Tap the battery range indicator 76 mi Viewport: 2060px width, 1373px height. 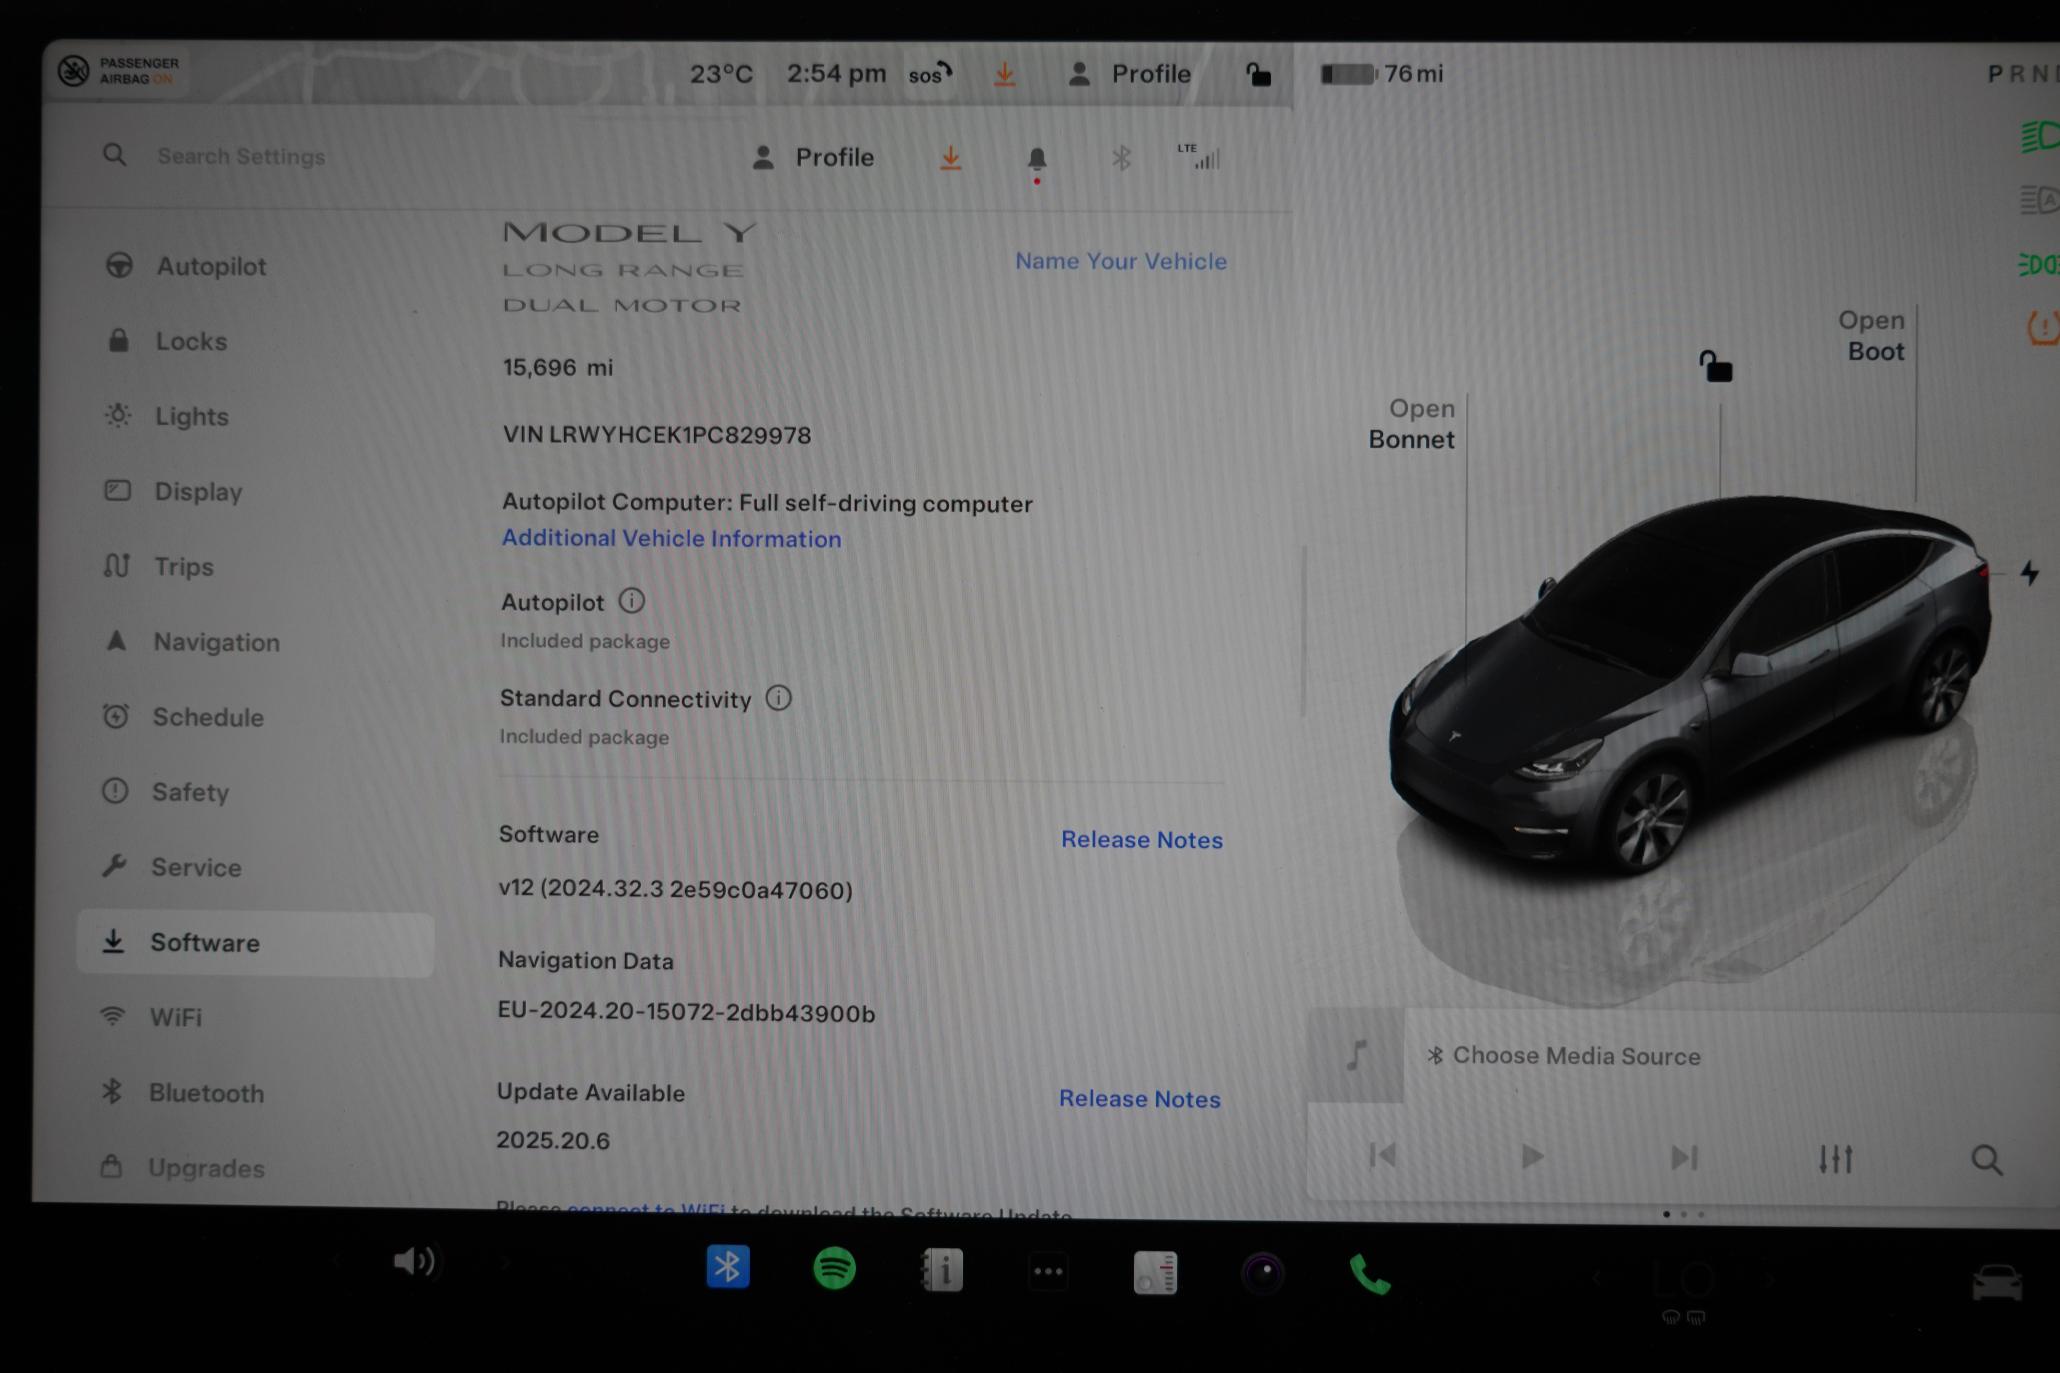point(1382,74)
